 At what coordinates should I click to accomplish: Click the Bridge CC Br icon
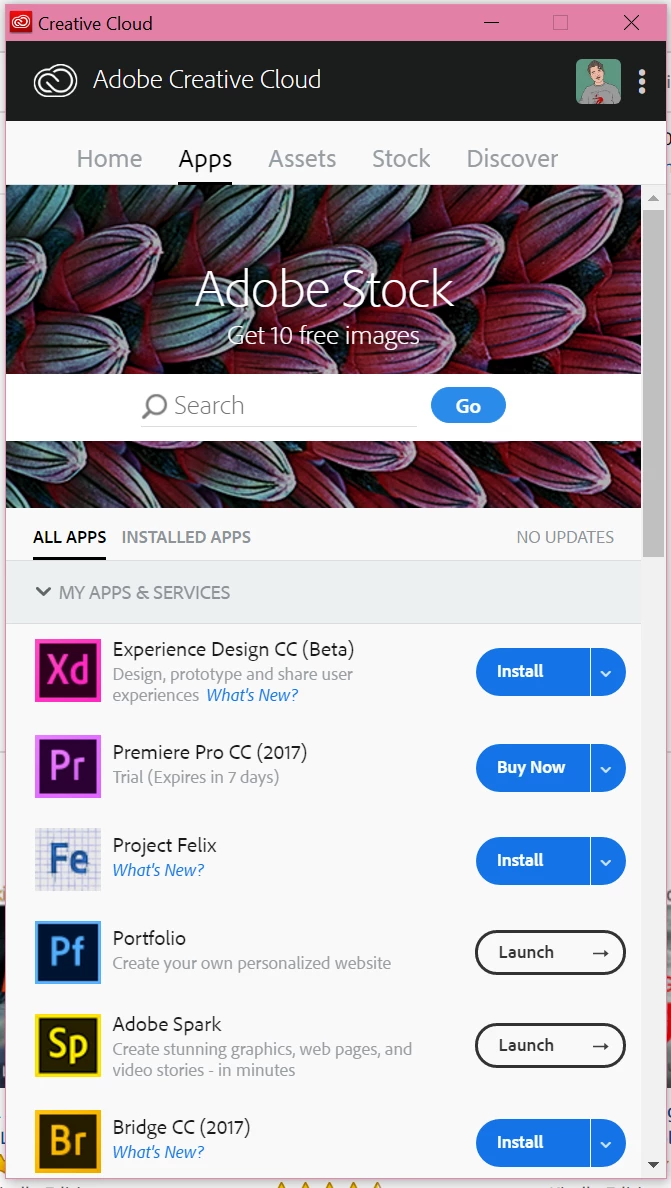(x=68, y=1141)
